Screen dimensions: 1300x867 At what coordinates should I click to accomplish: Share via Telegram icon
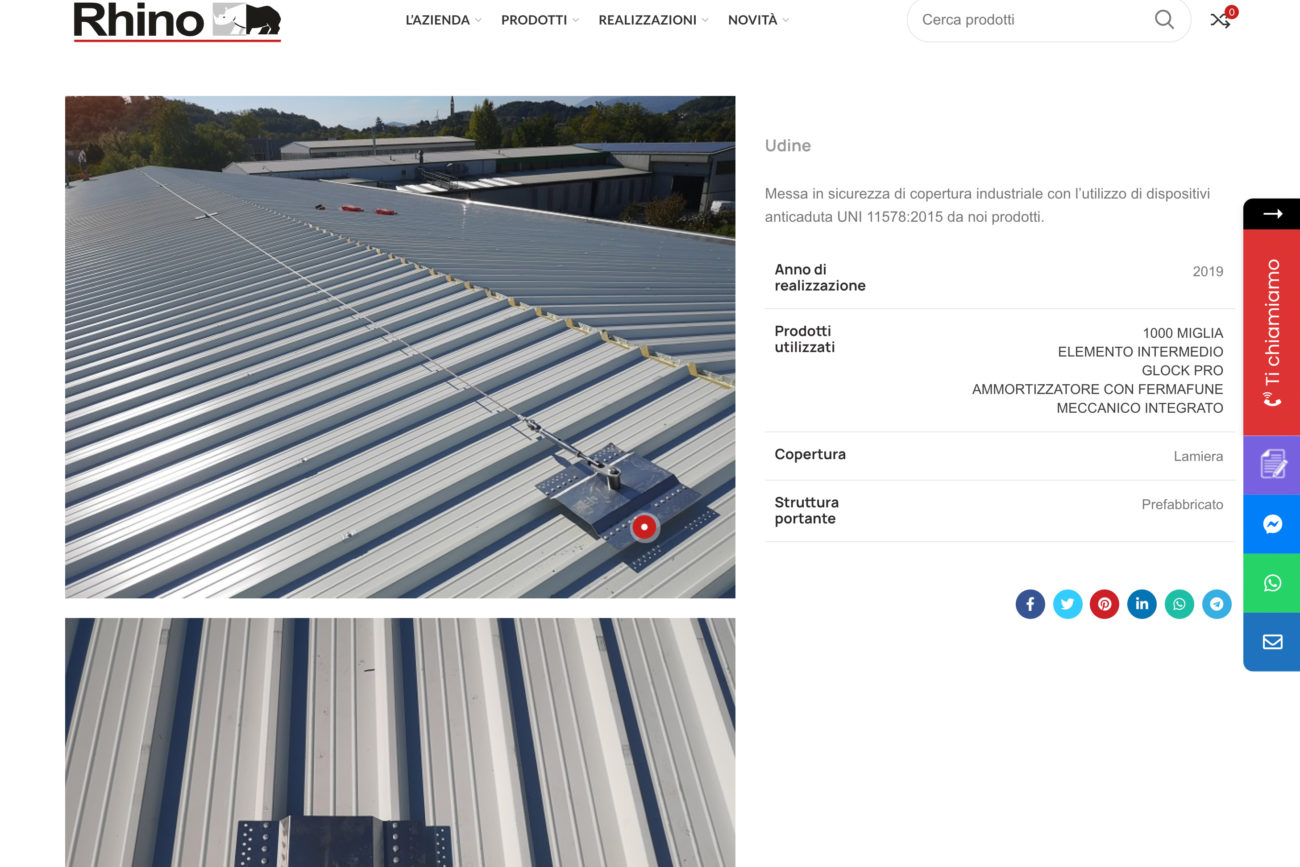[x=1216, y=604]
